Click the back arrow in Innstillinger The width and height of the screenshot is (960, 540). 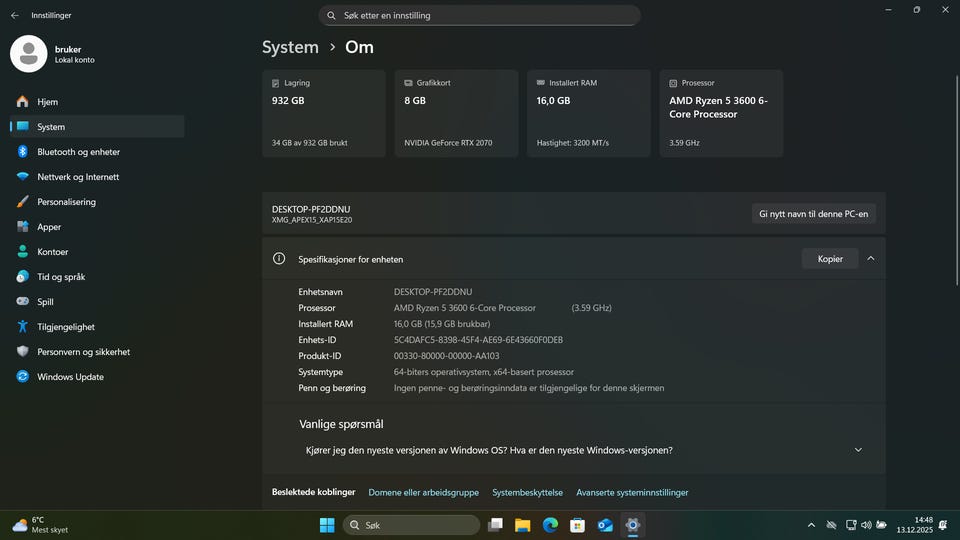point(14,16)
